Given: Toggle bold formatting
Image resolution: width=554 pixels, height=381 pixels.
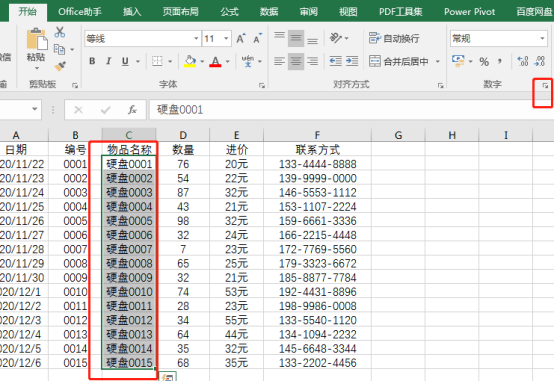Looking at the screenshot, I should pyautogui.click(x=92, y=61).
